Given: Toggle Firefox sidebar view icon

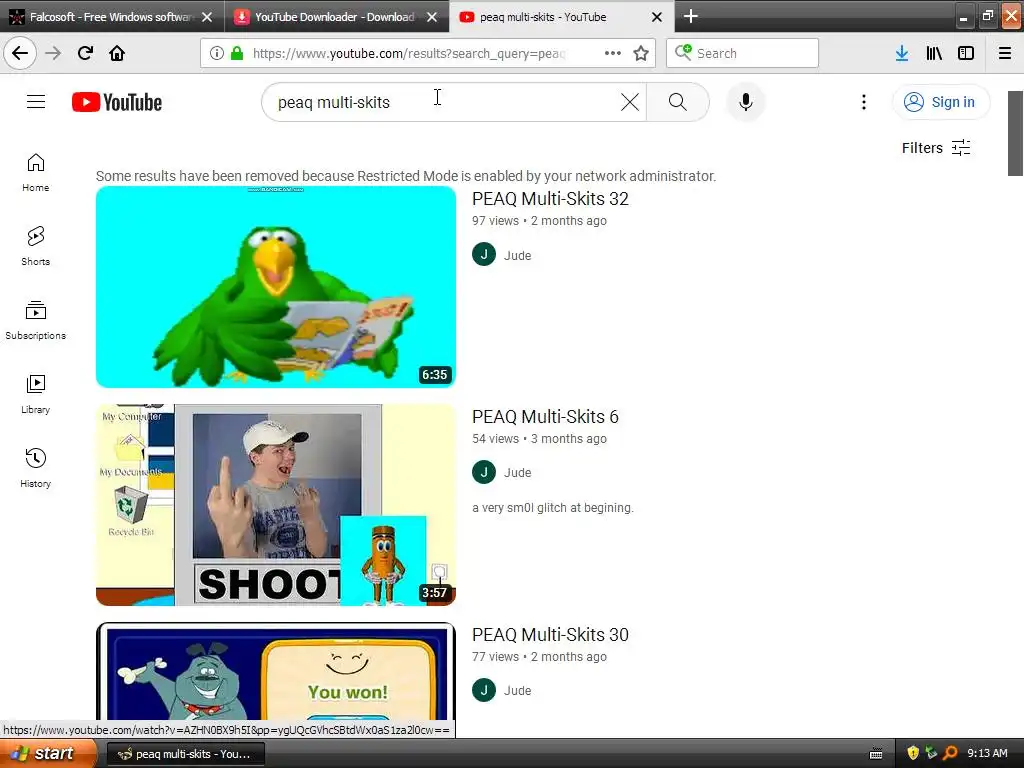Looking at the screenshot, I should coord(966,53).
